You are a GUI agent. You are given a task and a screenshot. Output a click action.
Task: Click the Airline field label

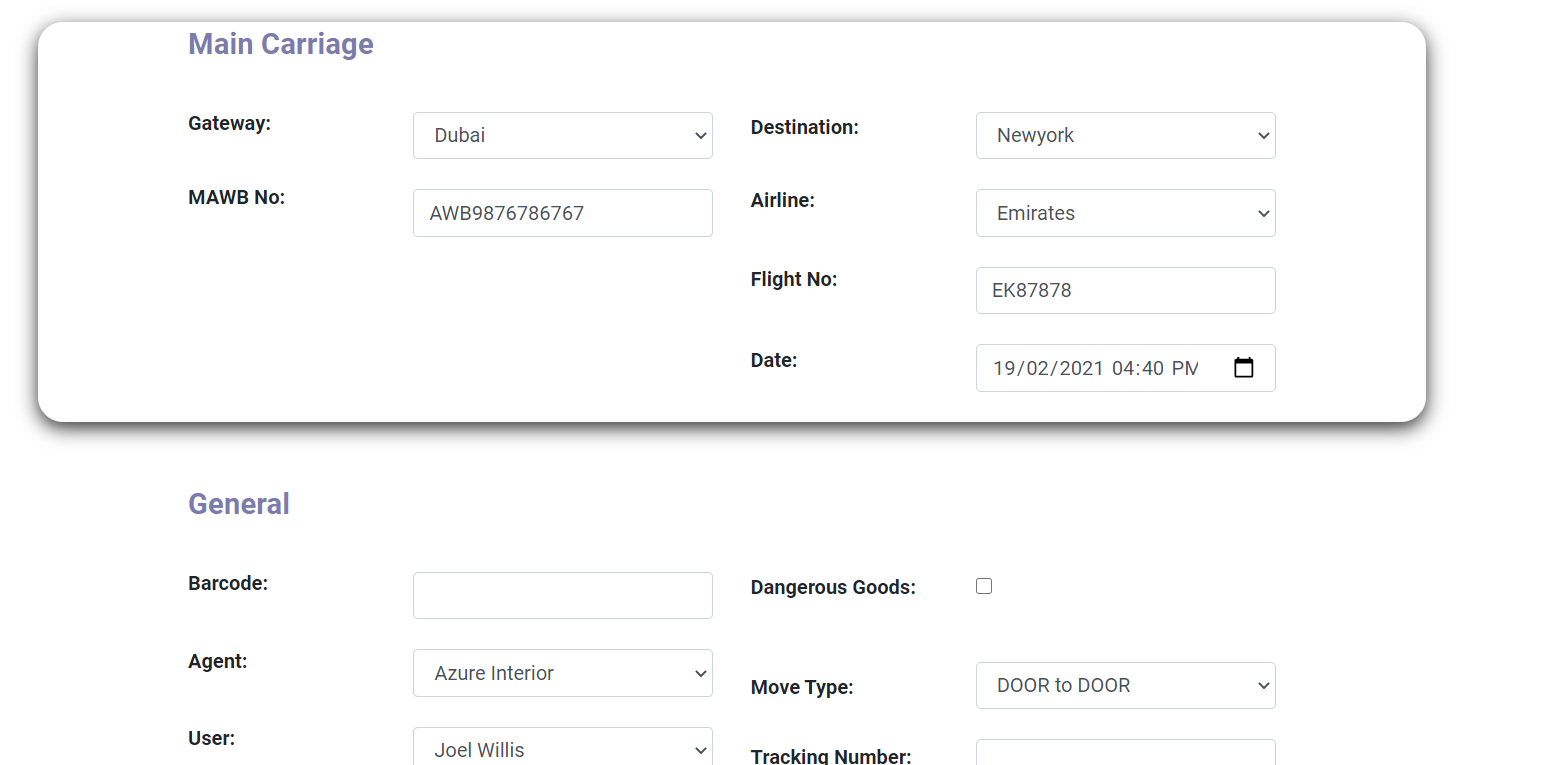[782, 201]
